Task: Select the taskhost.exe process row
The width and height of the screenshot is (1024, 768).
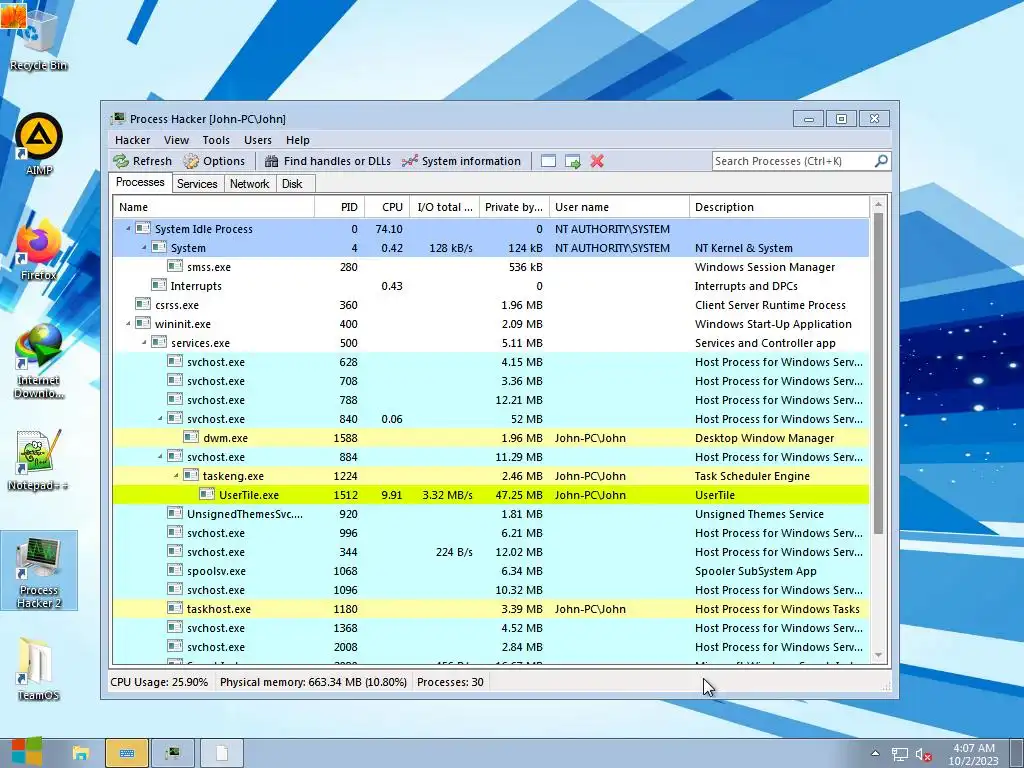Action: (491, 609)
